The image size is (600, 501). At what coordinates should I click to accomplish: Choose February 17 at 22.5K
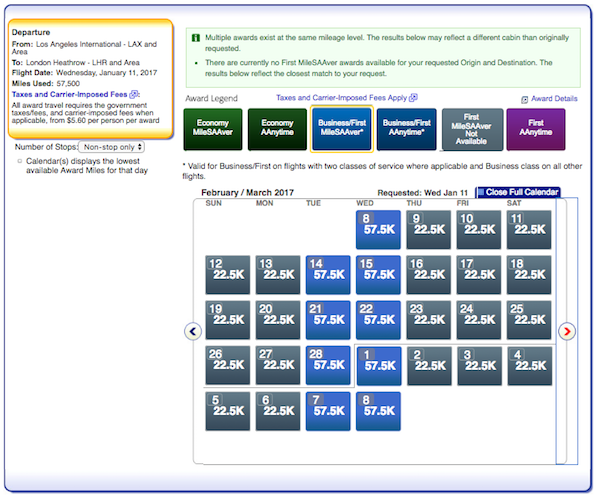tap(479, 275)
